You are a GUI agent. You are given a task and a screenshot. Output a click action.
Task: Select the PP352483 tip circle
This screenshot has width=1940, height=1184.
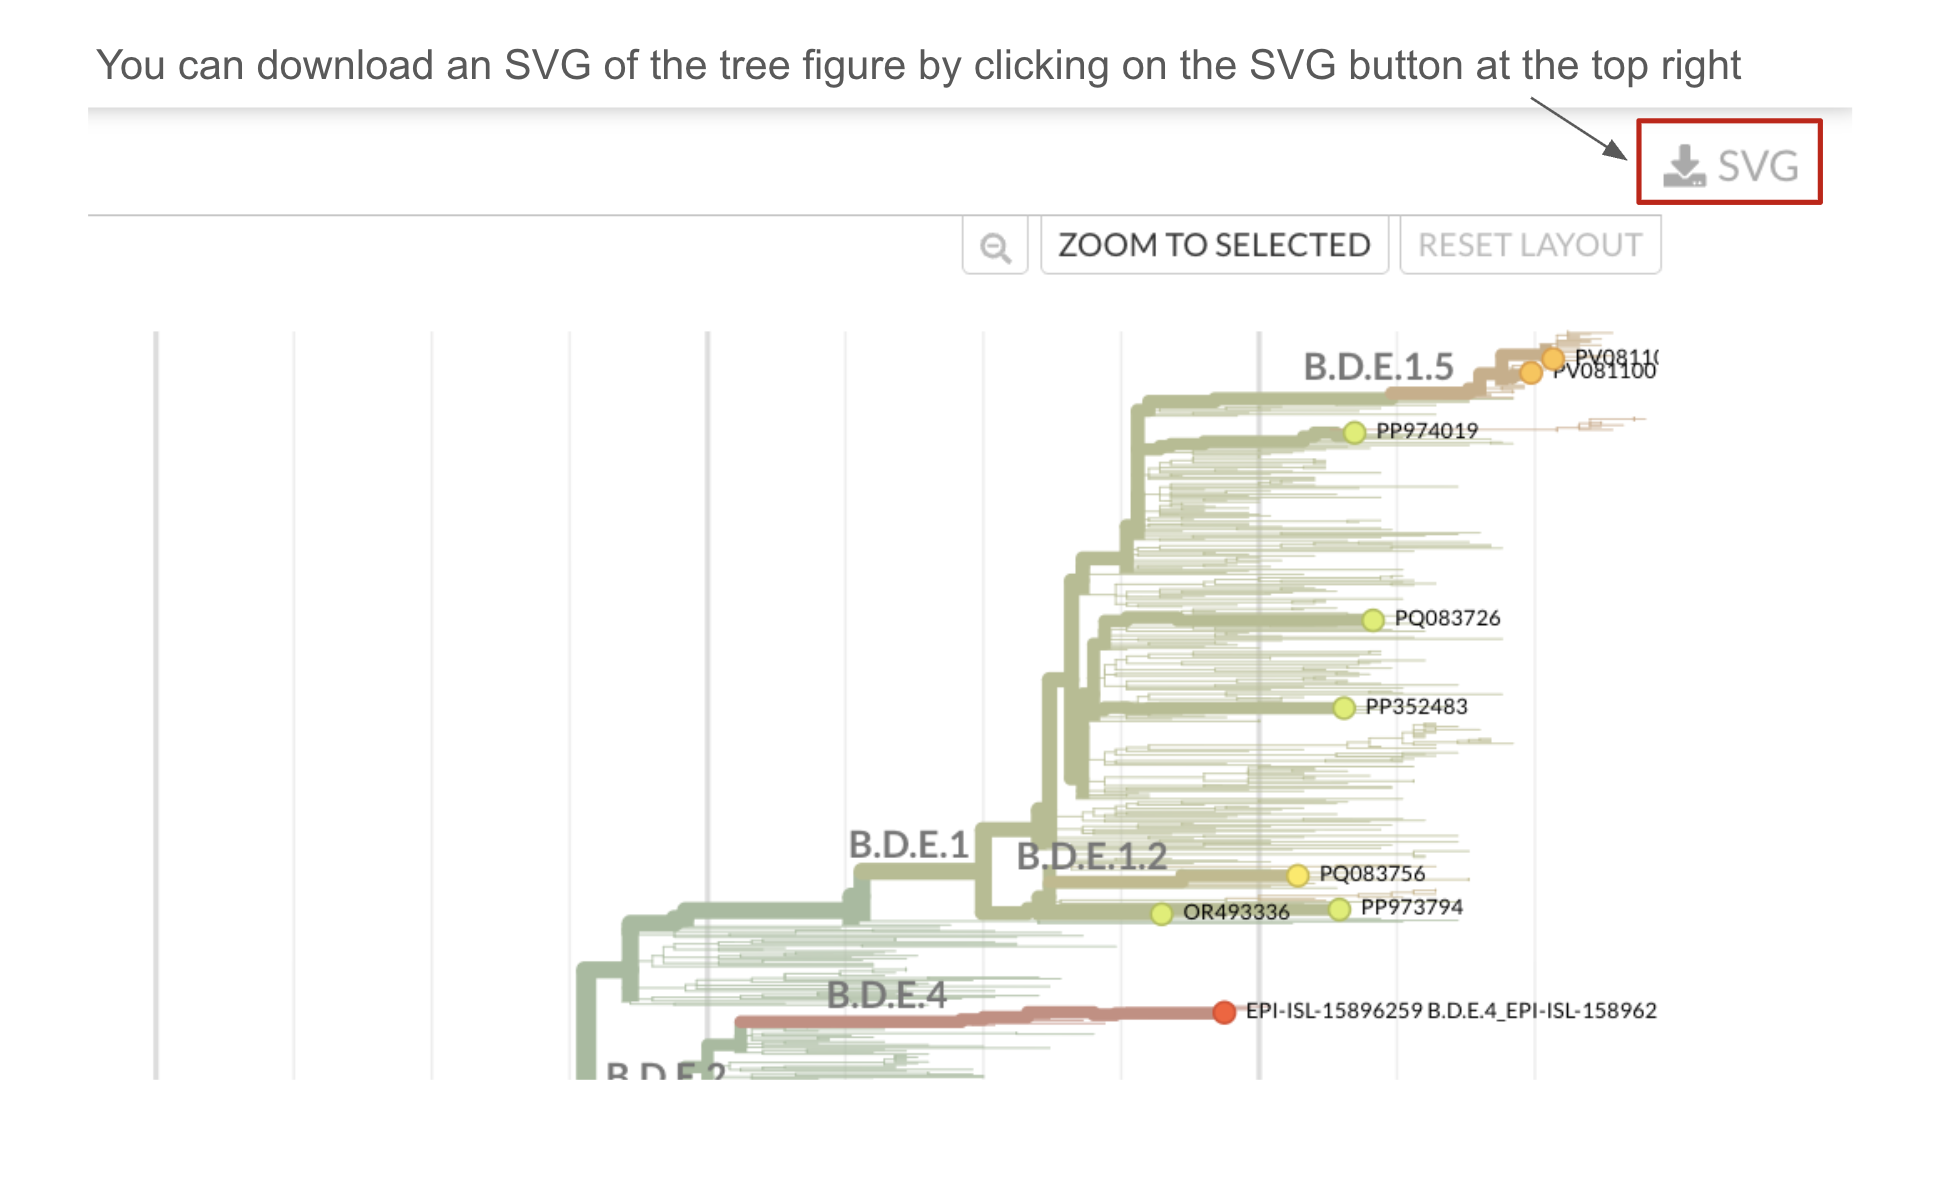1344,708
